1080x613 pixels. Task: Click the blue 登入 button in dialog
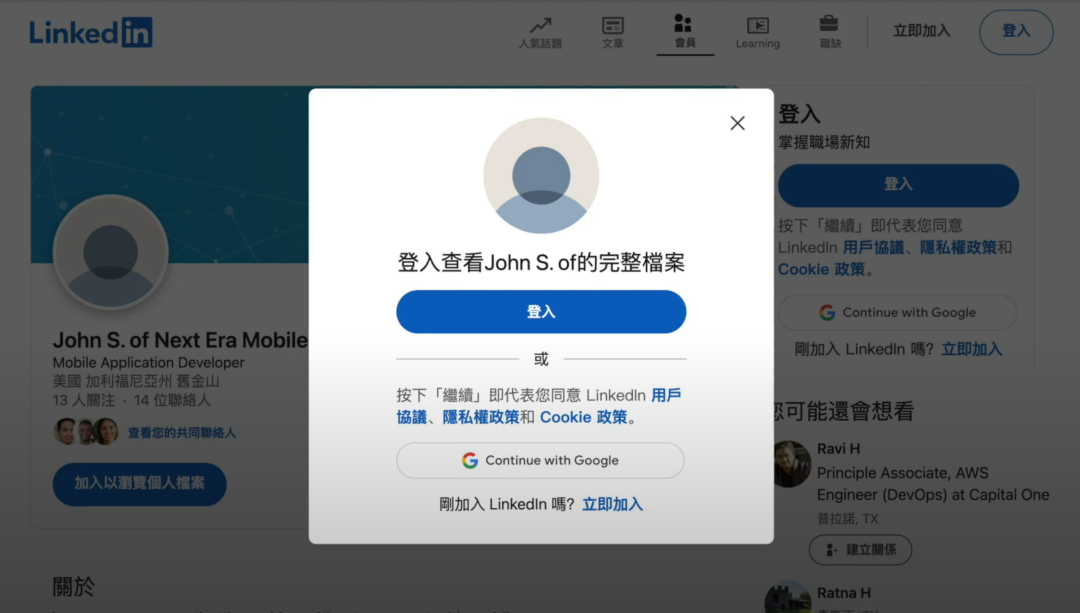click(541, 312)
